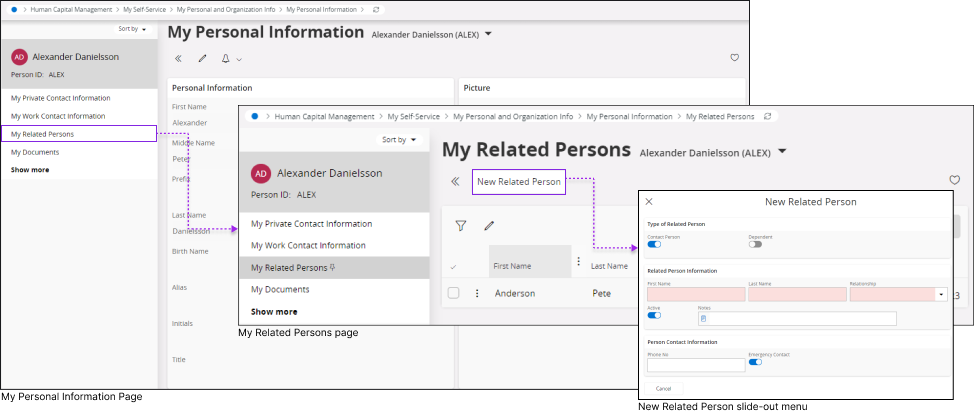Enable the Dependent switch
974x411 pixels.
(x=755, y=244)
